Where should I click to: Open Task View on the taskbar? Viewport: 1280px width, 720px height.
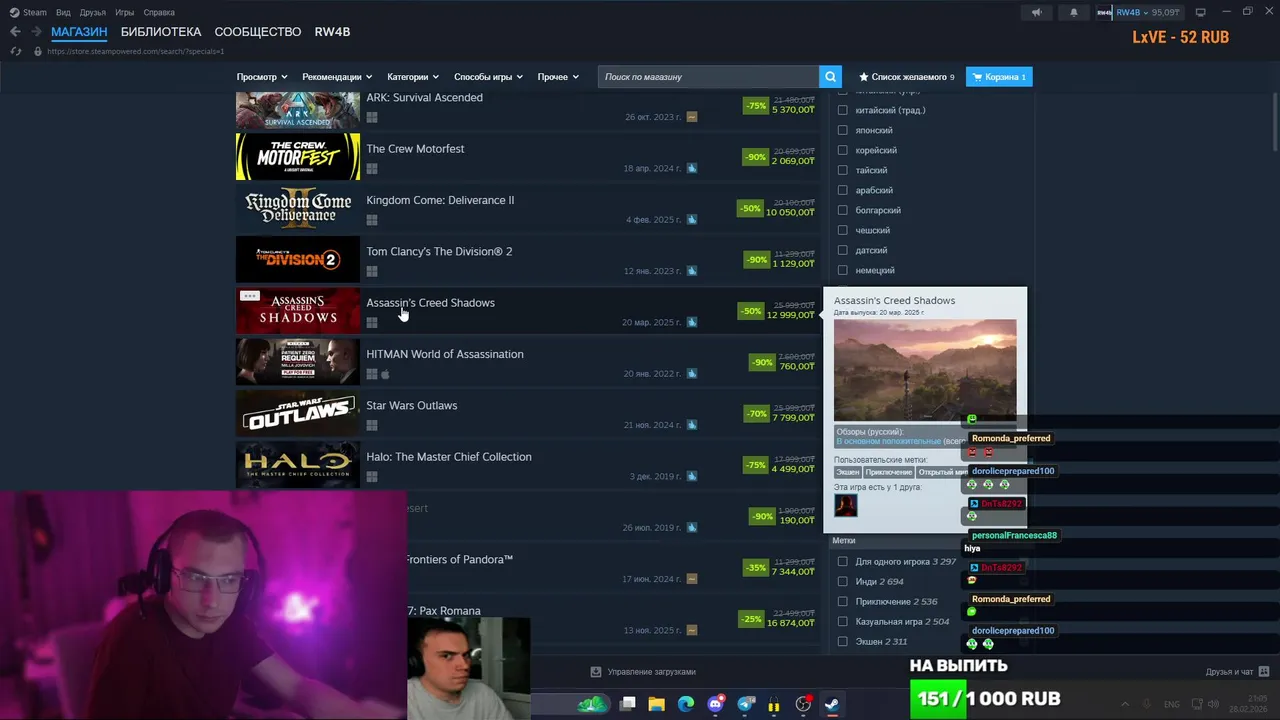[x=628, y=704]
